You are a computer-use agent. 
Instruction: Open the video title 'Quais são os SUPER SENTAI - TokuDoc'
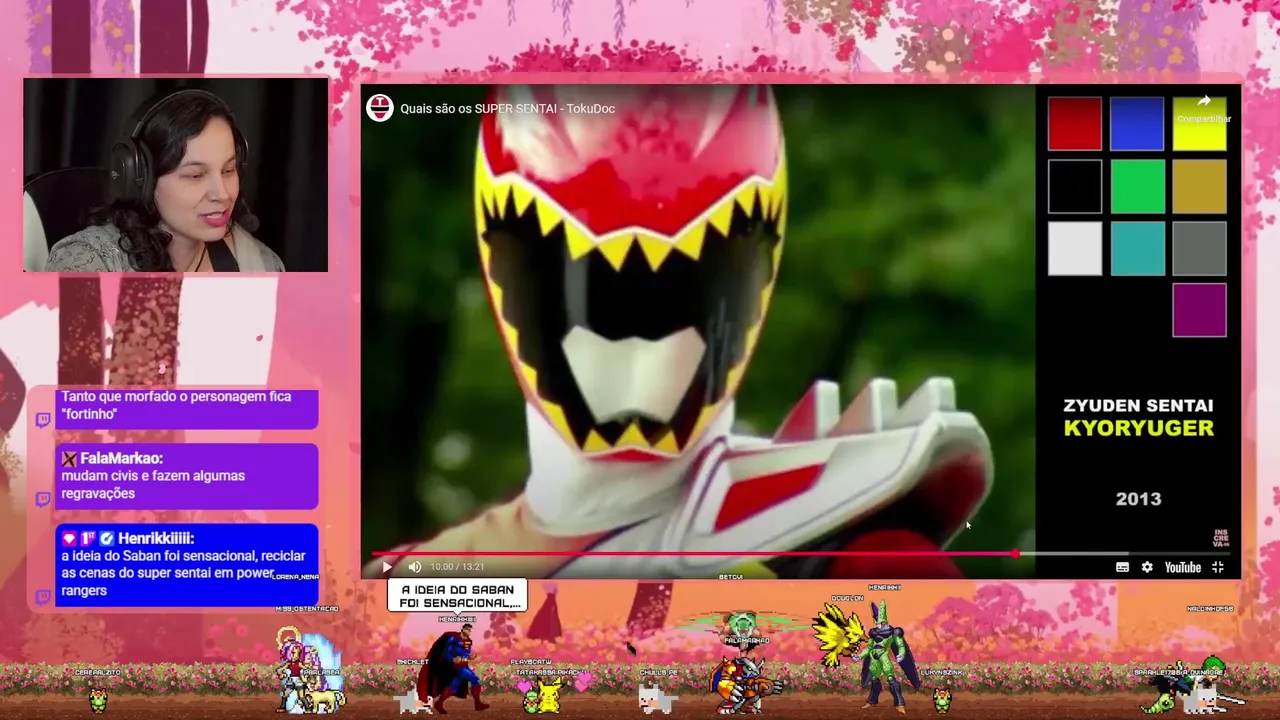(507, 108)
